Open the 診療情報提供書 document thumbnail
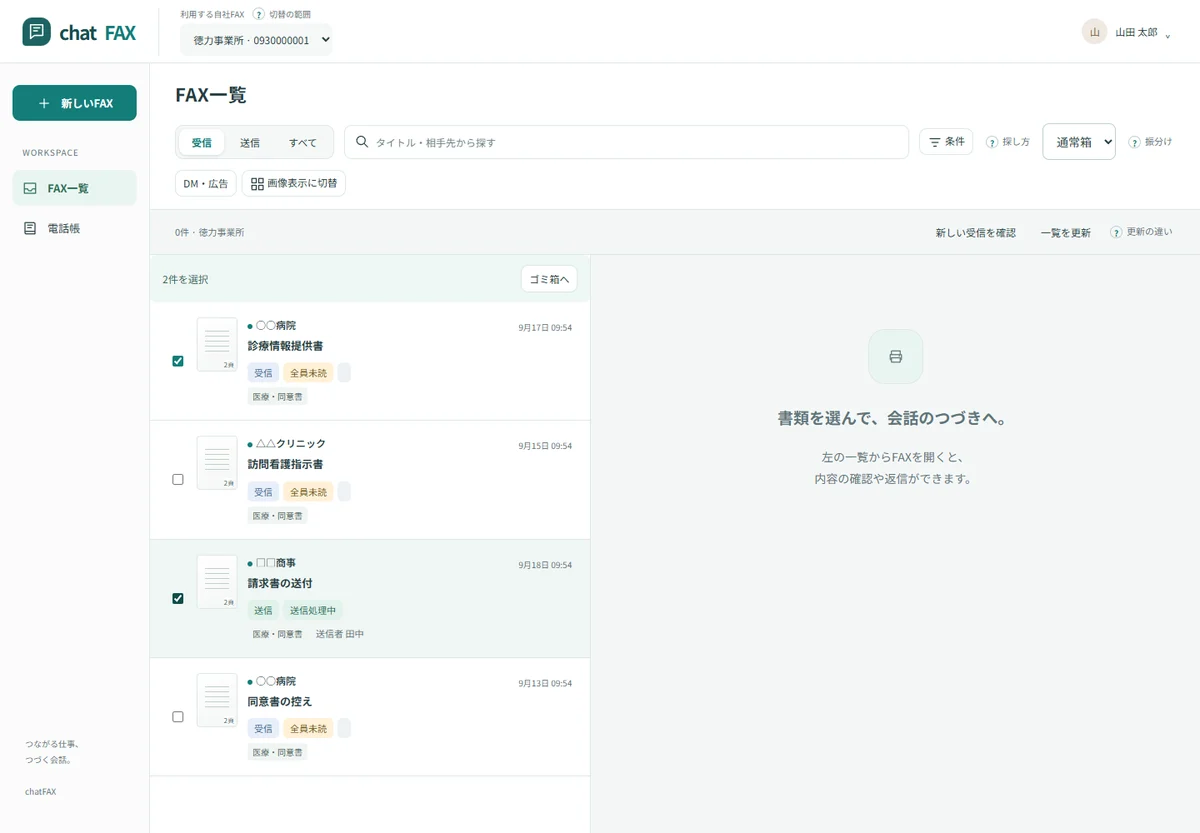Screen dimensions: 1200x833 (x=217, y=344)
